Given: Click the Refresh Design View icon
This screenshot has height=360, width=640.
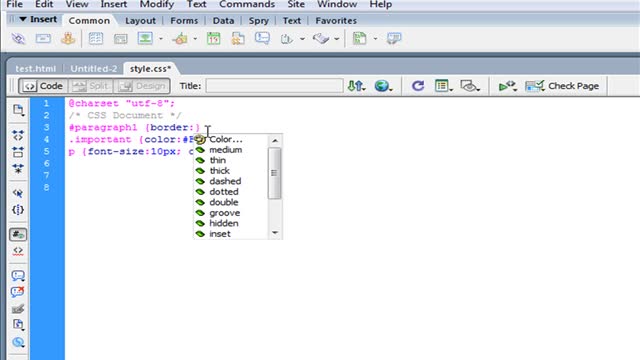Looking at the screenshot, I should [418, 86].
